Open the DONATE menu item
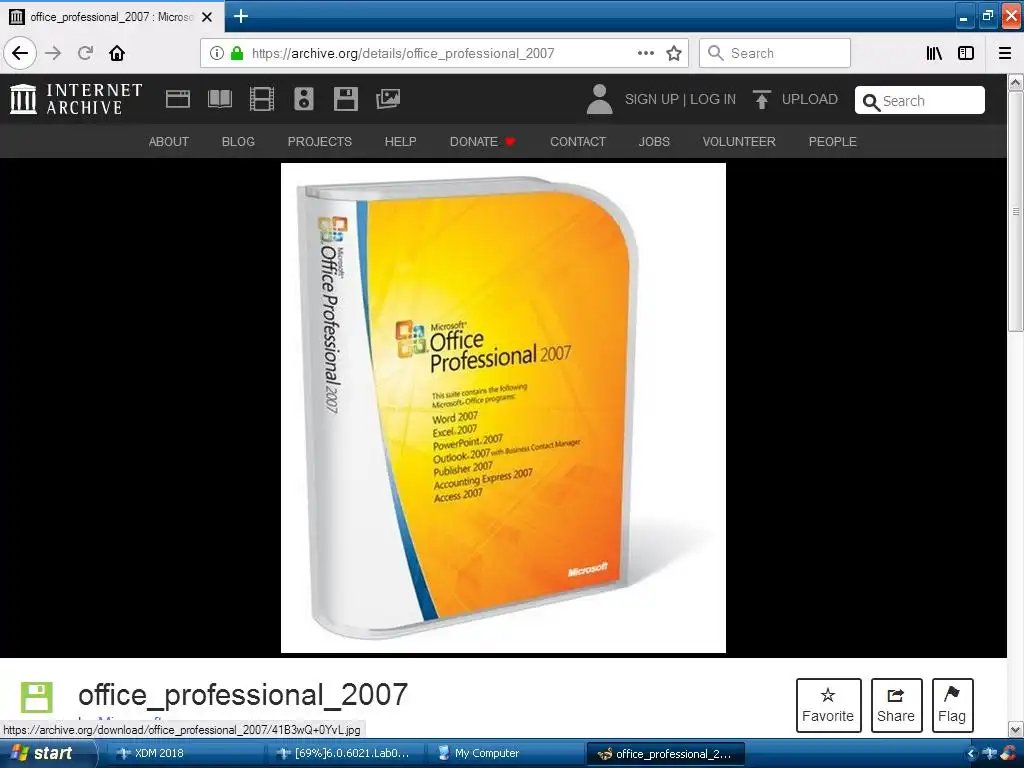This screenshot has width=1024, height=768. pyautogui.click(x=483, y=142)
